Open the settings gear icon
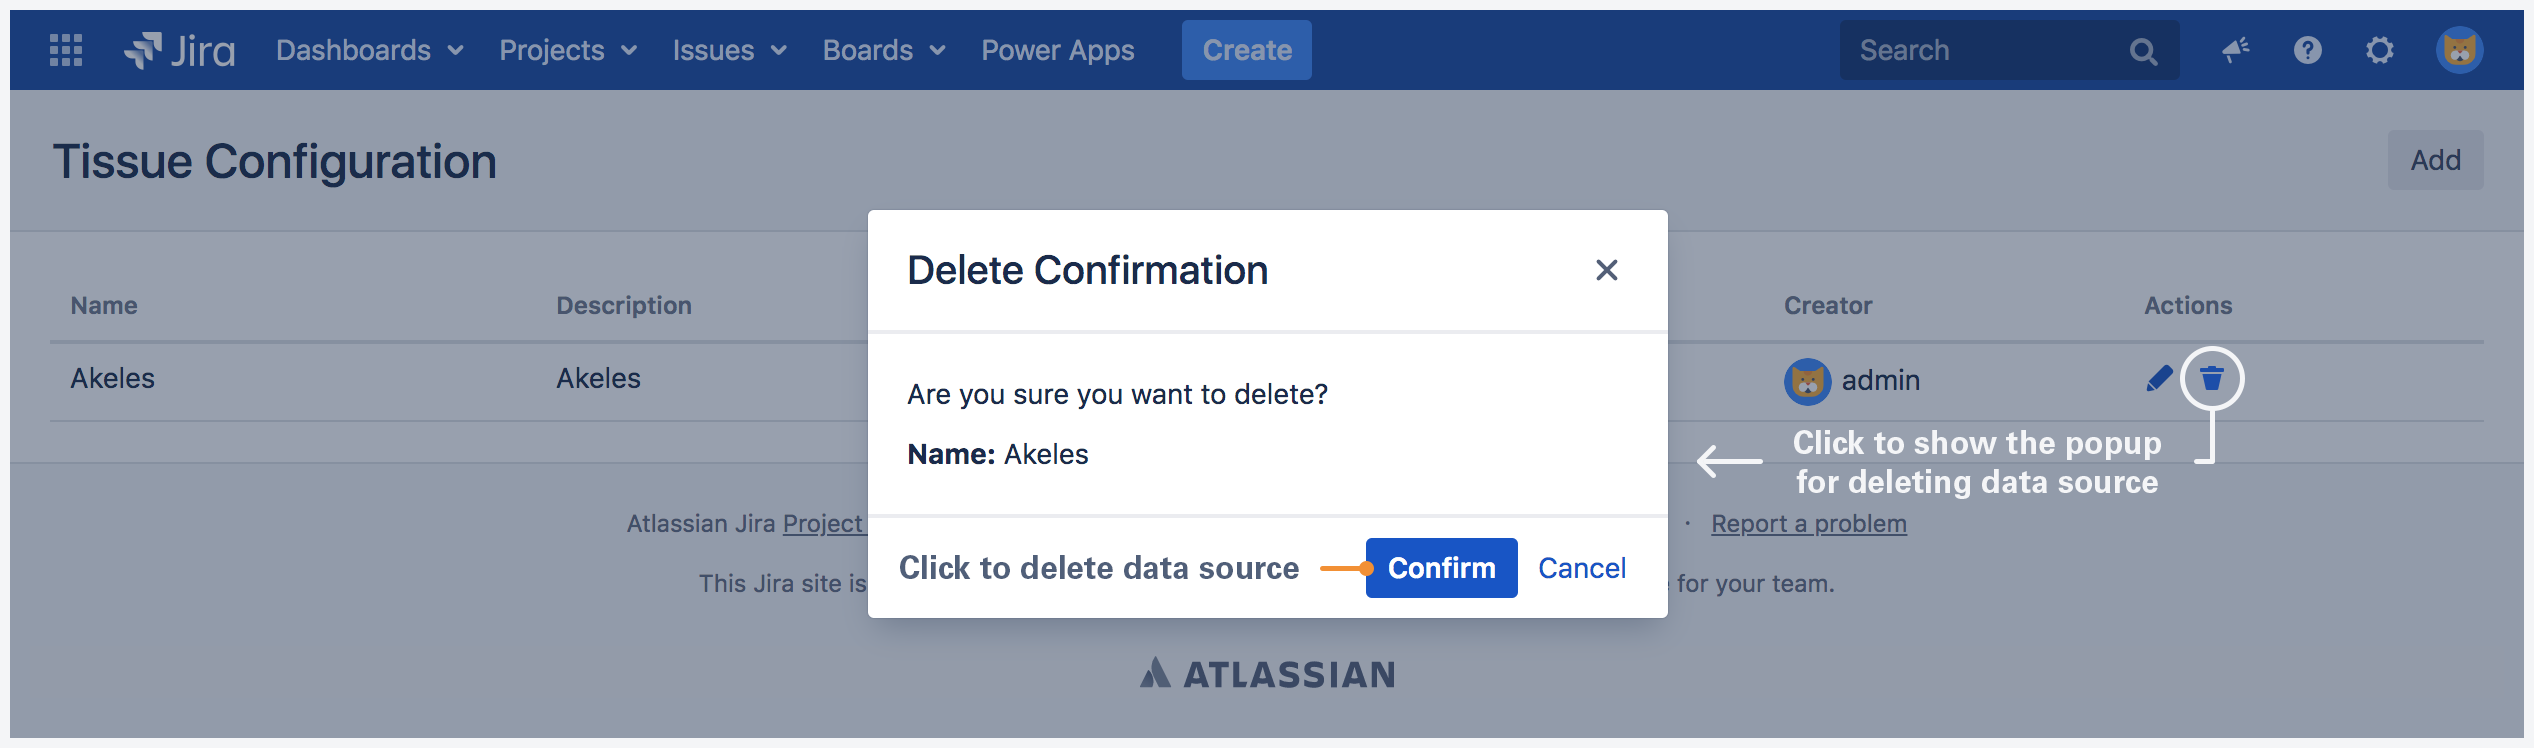2534x748 pixels. click(x=2380, y=50)
